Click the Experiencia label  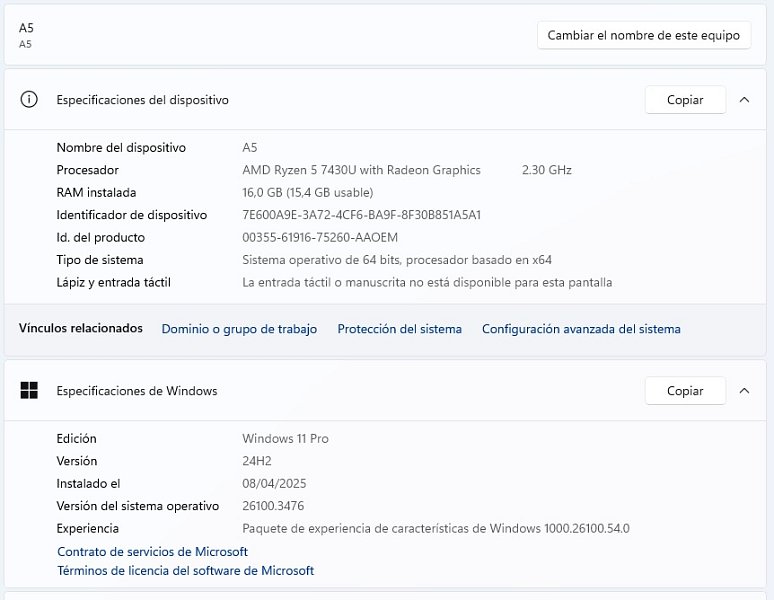87,529
